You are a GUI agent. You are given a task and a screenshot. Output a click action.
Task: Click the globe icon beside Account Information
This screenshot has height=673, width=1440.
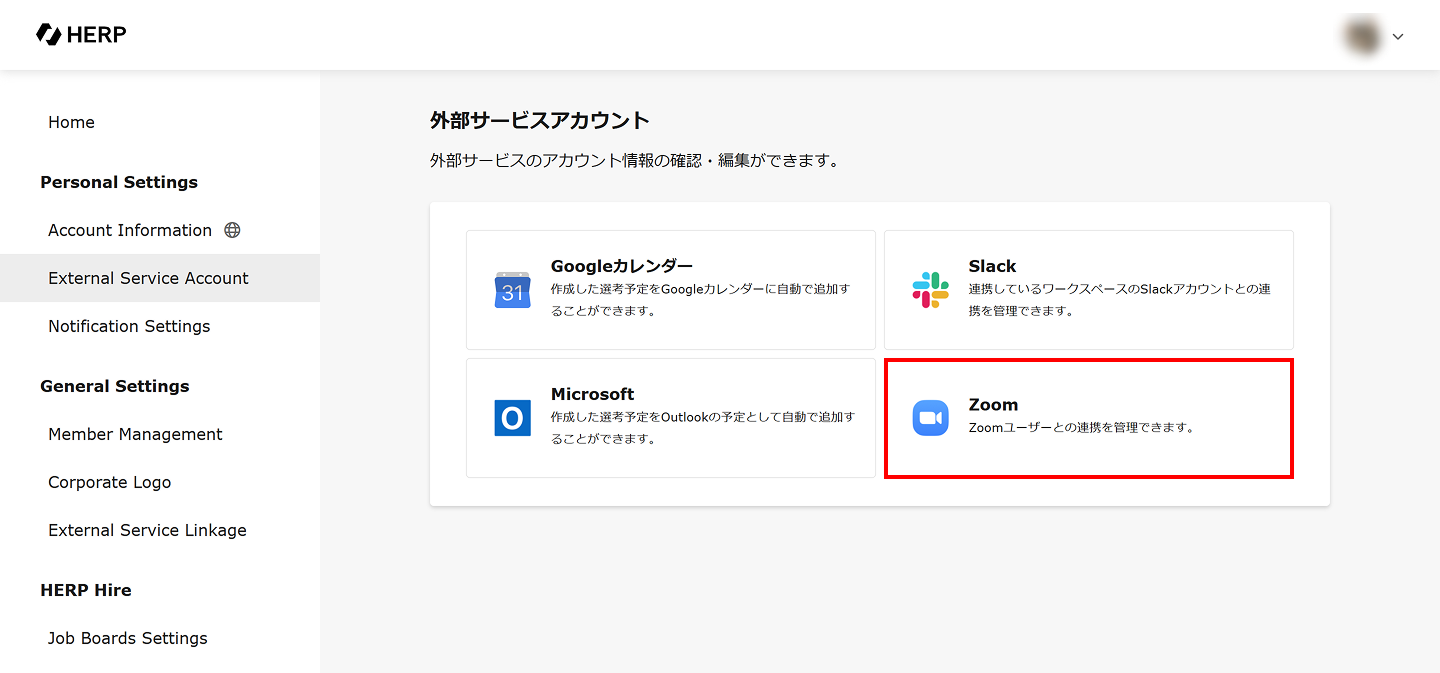point(232,230)
